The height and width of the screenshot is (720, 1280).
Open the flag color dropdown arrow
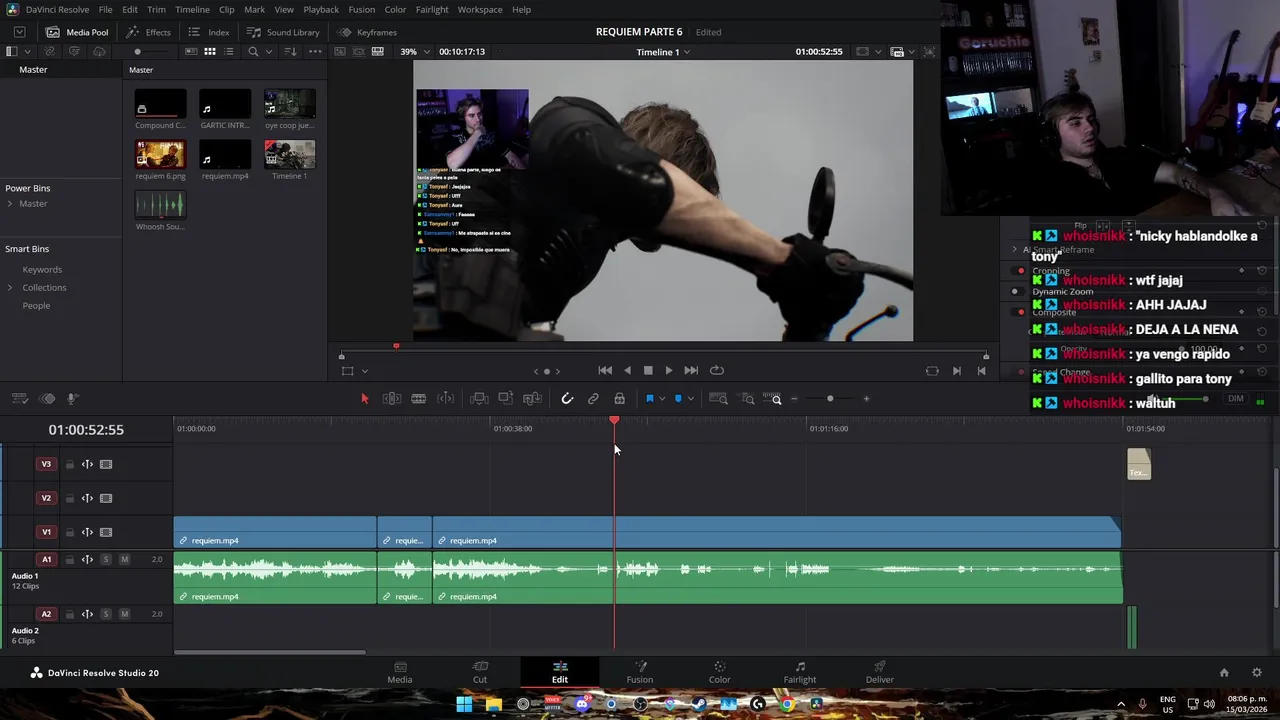[661, 399]
